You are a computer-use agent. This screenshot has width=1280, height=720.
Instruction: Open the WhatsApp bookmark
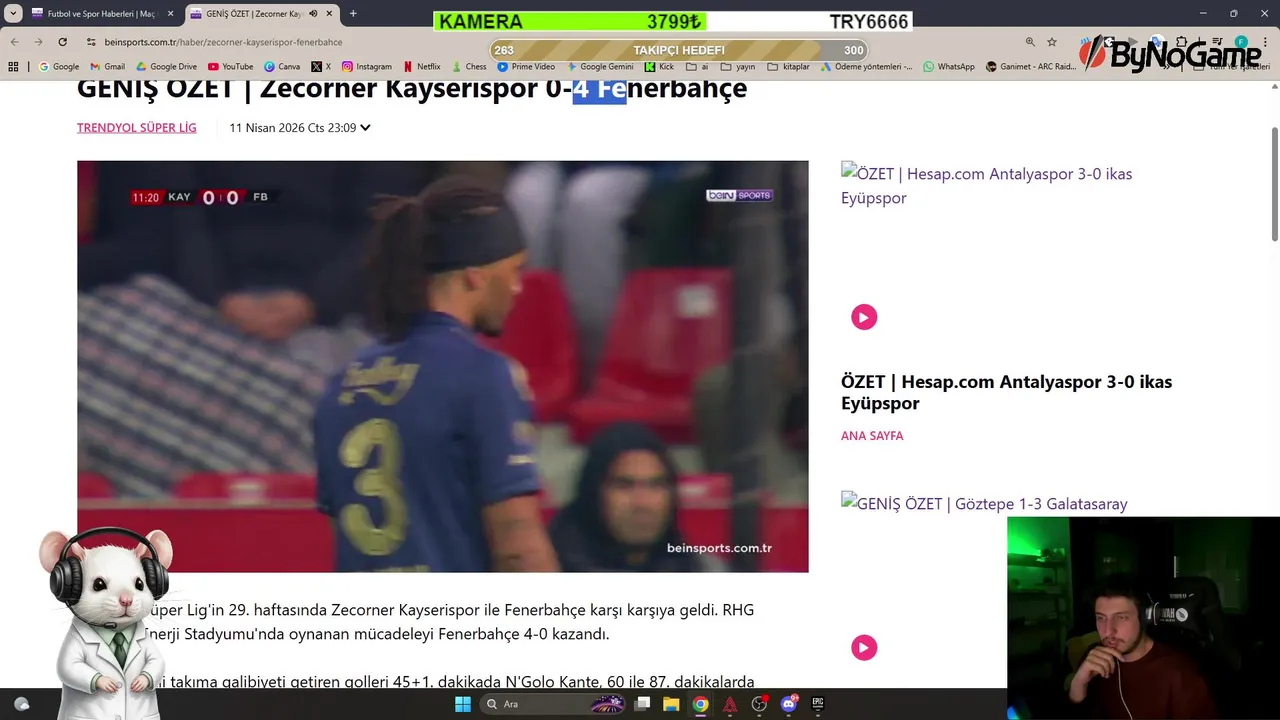tap(948, 67)
